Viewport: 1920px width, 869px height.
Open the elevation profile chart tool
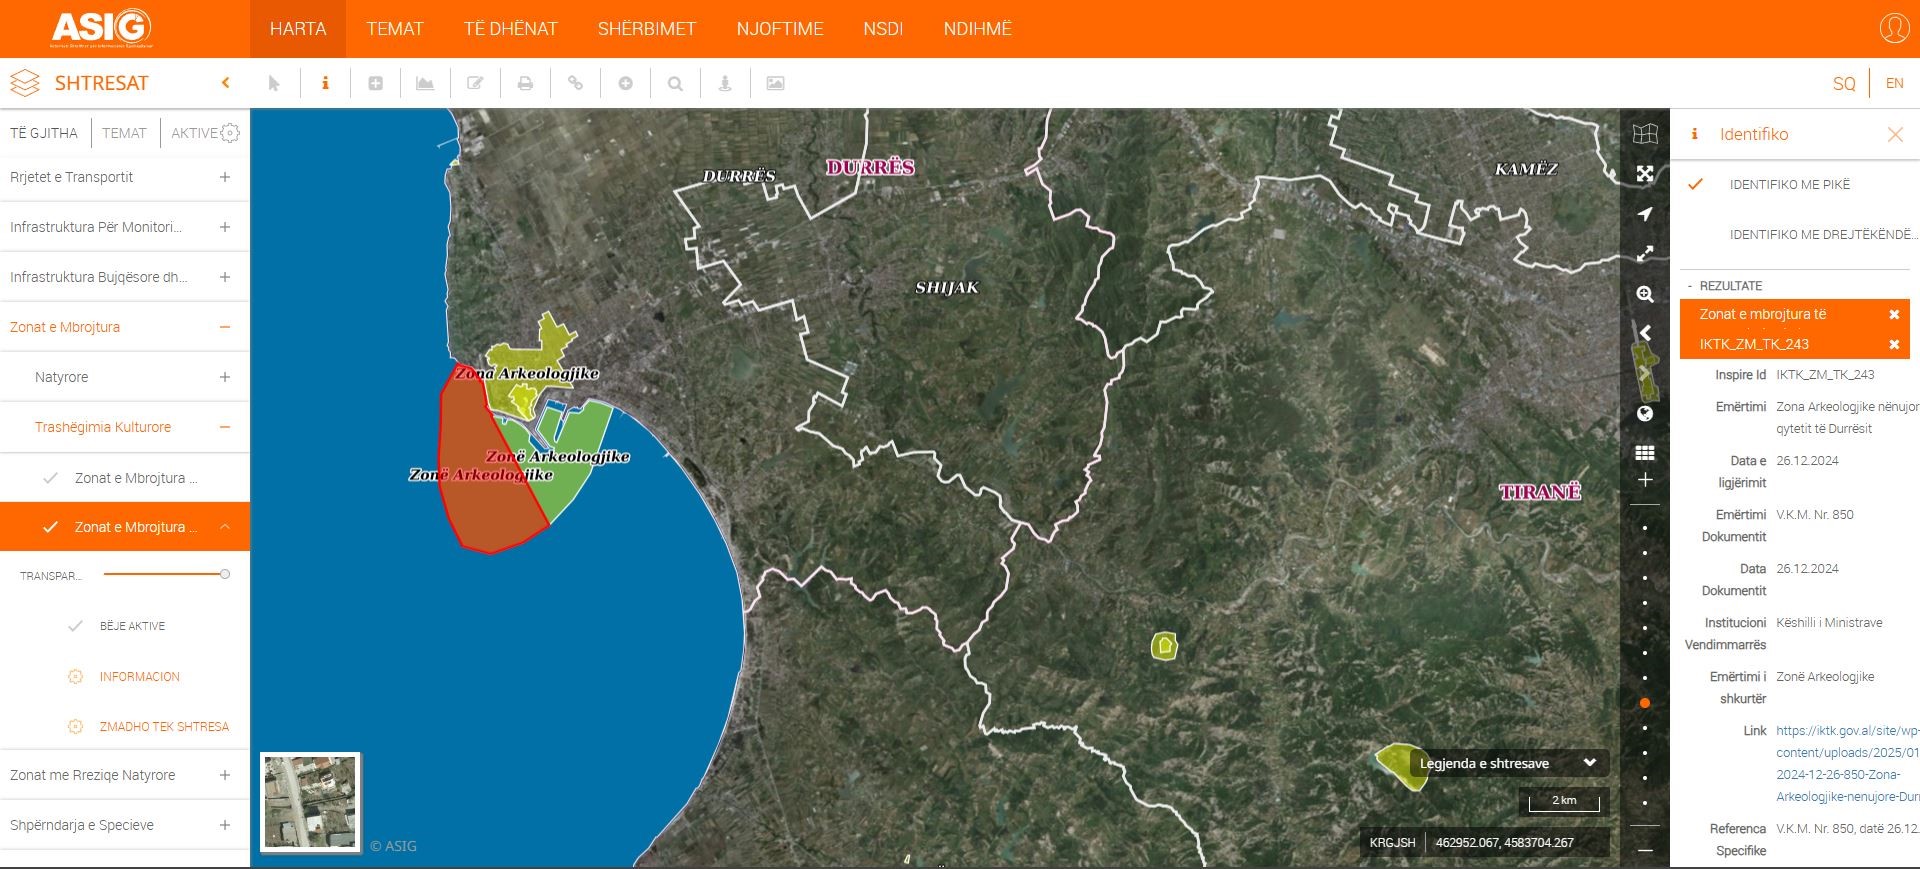click(x=425, y=84)
